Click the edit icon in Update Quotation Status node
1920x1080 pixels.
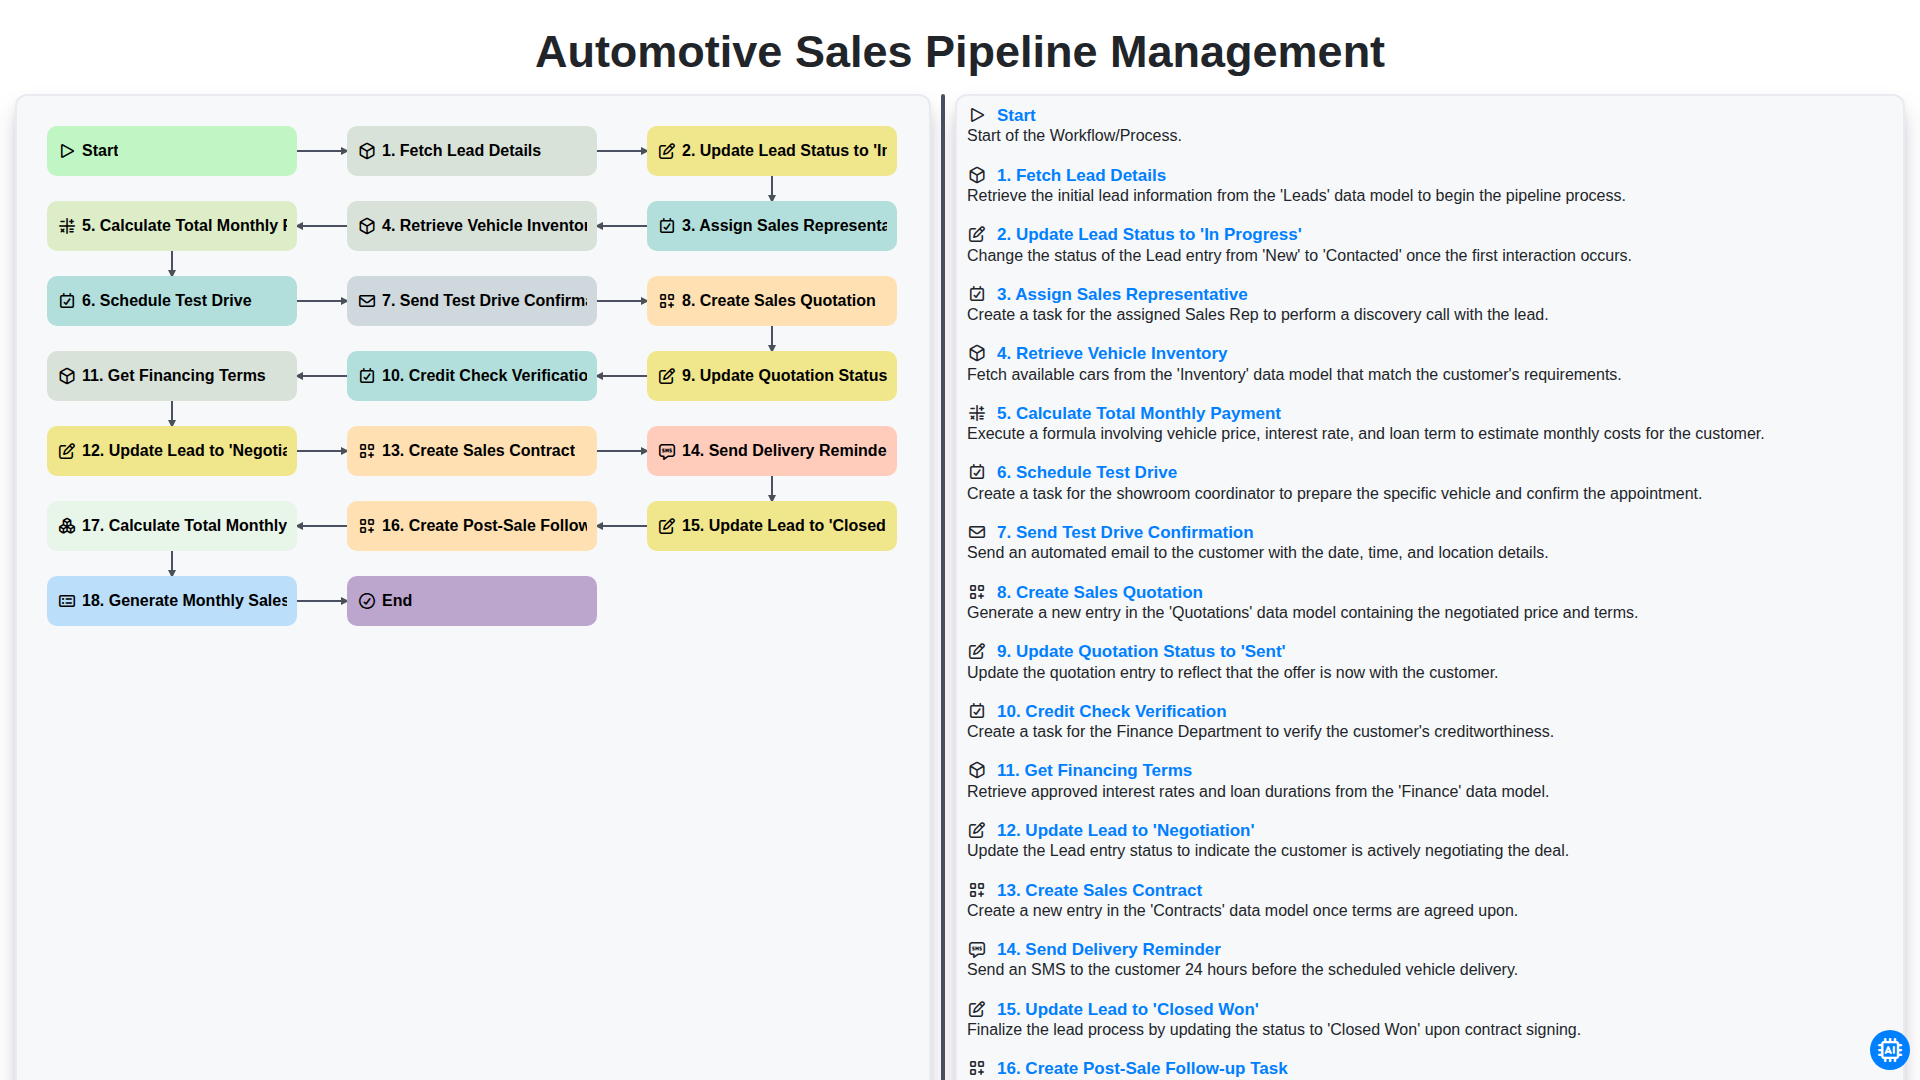point(667,376)
